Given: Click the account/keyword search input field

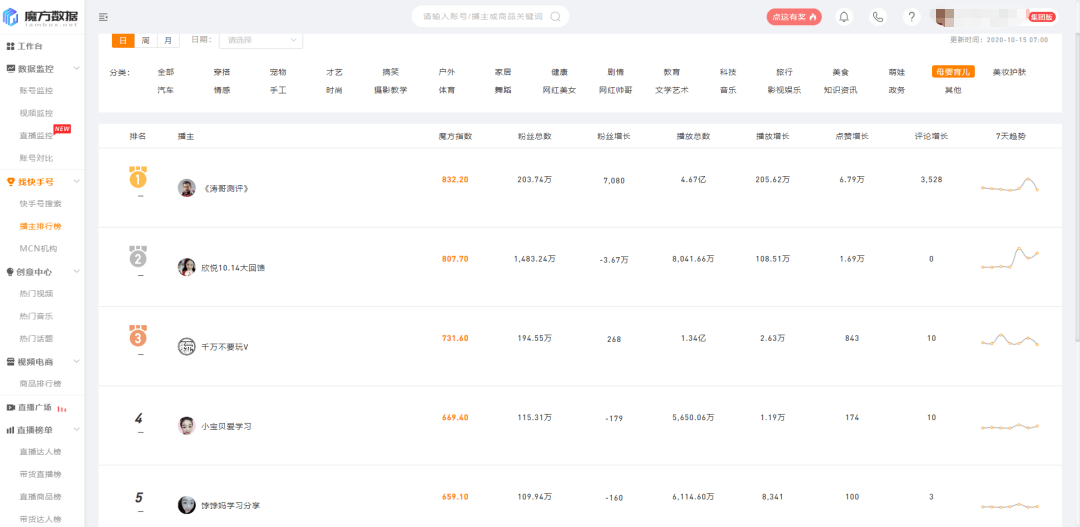Looking at the screenshot, I should click(480, 17).
